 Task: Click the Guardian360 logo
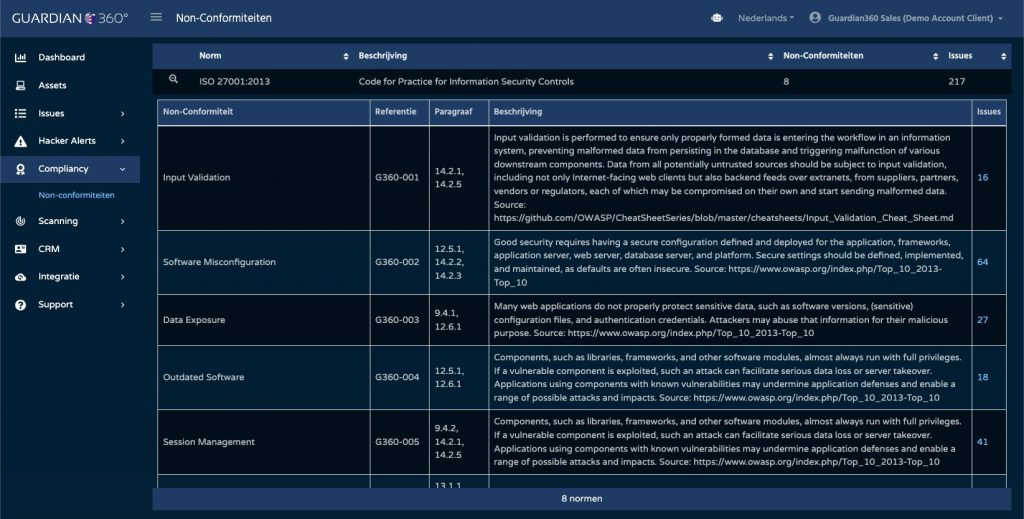[x=70, y=18]
